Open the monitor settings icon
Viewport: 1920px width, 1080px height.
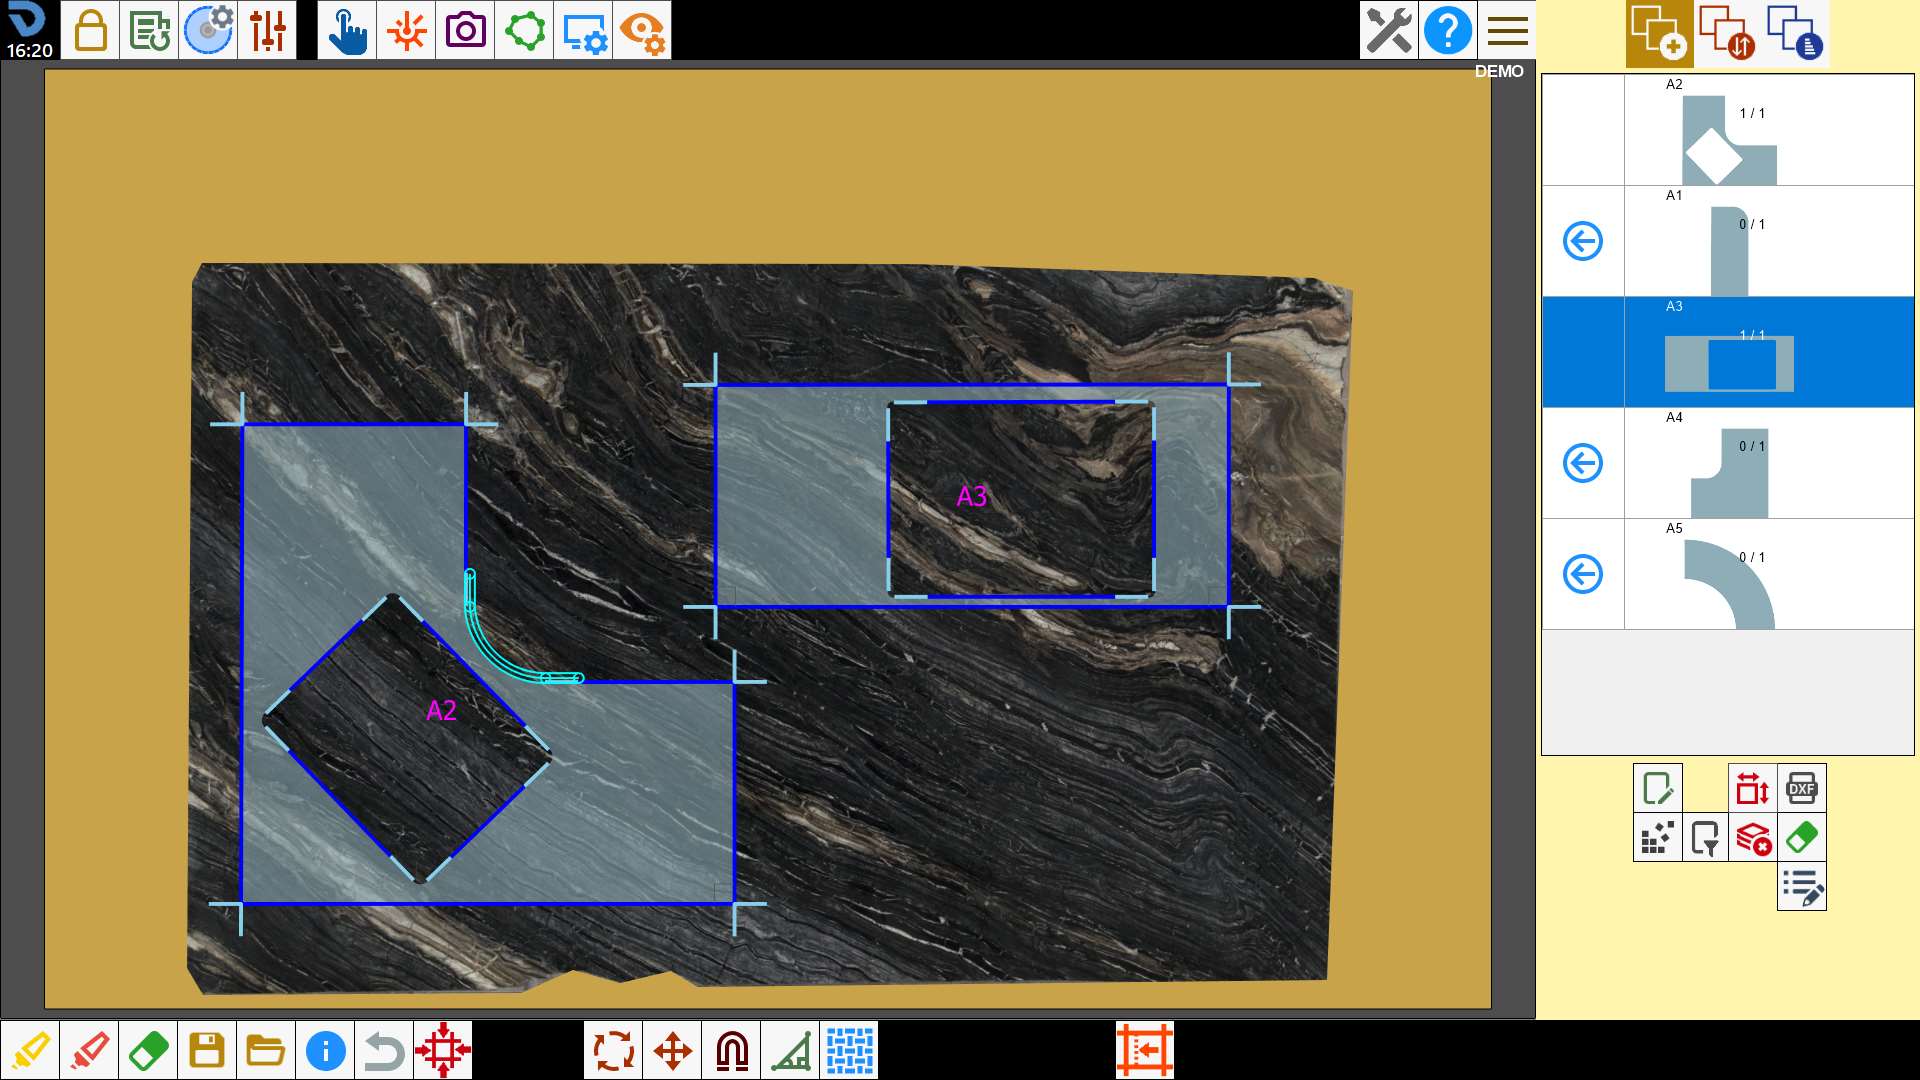583,30
